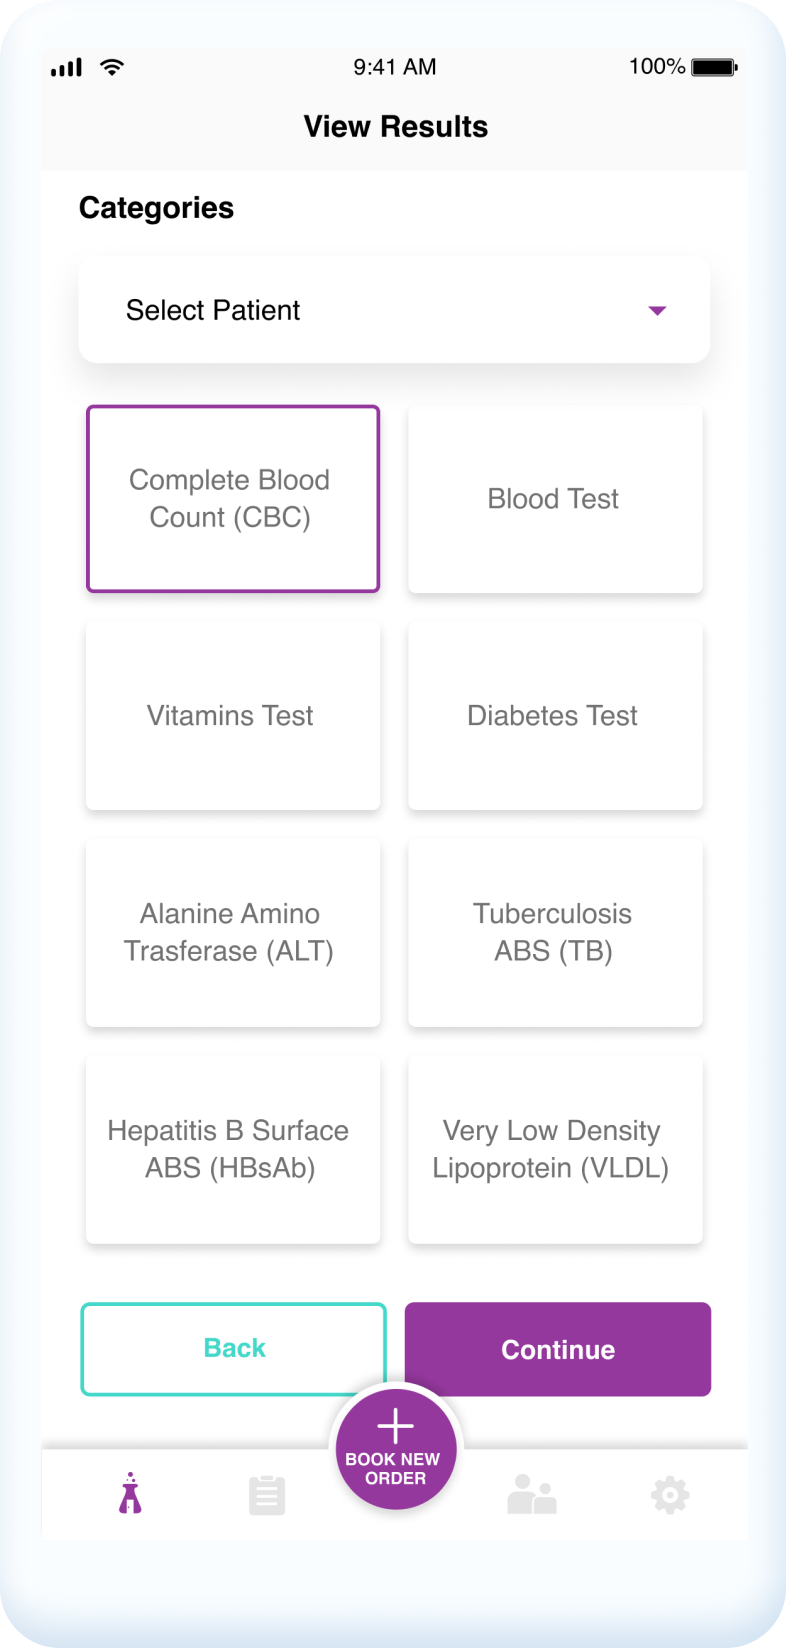Select Tuberculosis ABS (TB) card

tap(555, 933)
